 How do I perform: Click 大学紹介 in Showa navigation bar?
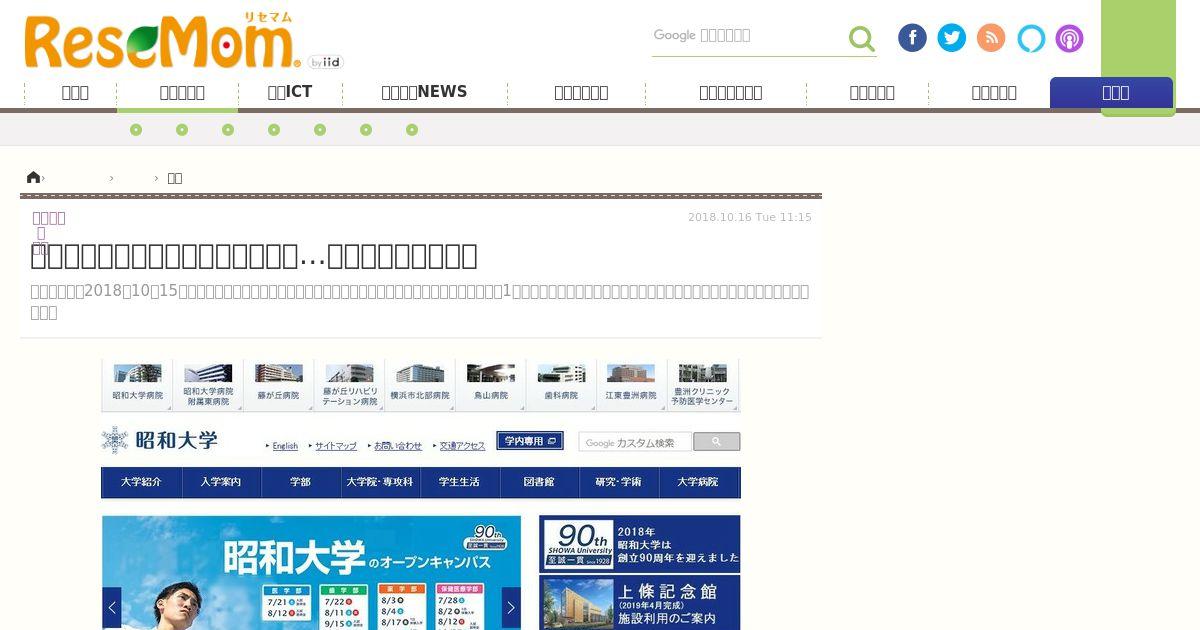141,482
